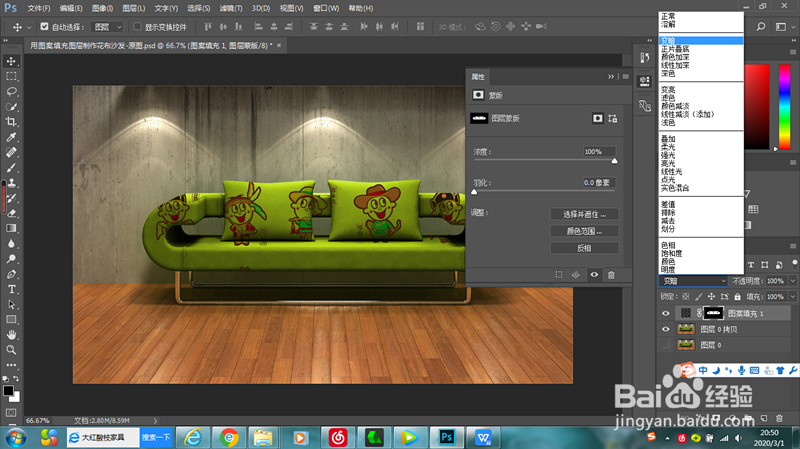Expand status bar info arrow
The height and width of the screenshot is (449, 800).
point(155,421)
